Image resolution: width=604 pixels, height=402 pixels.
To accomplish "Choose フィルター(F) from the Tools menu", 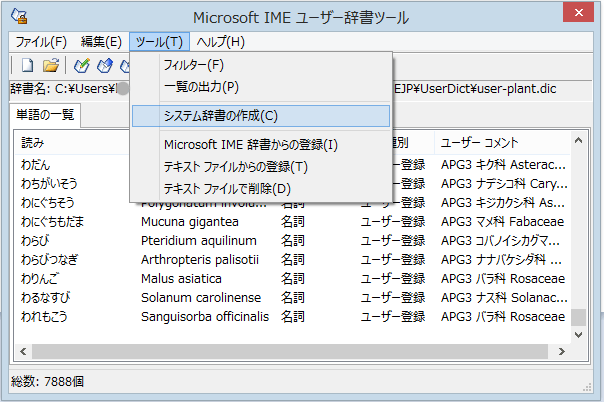I will tap(261, 65).
